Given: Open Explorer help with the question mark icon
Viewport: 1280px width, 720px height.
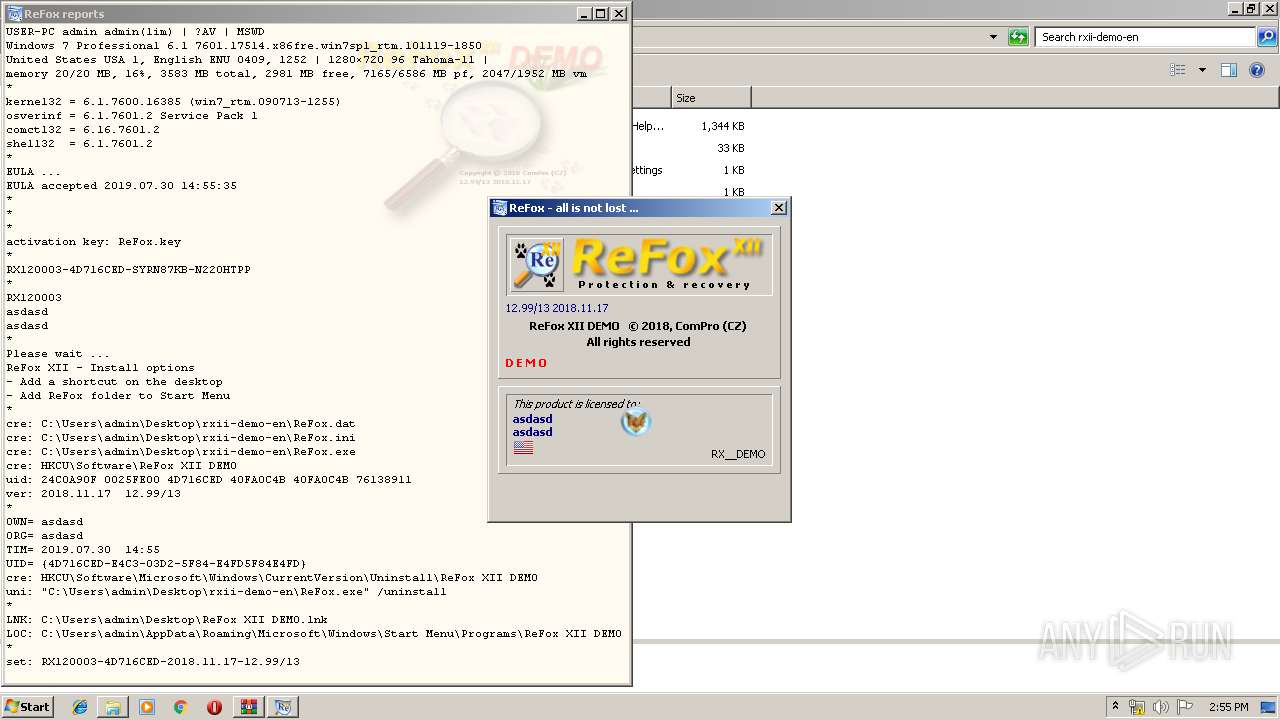Looking at the screenshot, I should click(1258, 70).
